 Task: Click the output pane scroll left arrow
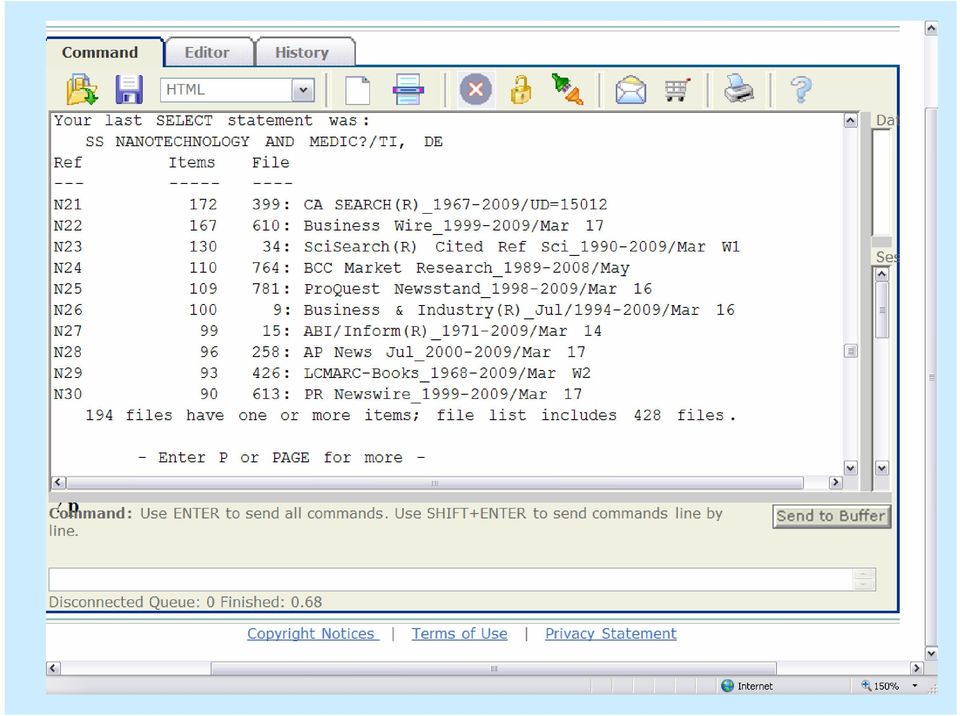pos(58,483)
